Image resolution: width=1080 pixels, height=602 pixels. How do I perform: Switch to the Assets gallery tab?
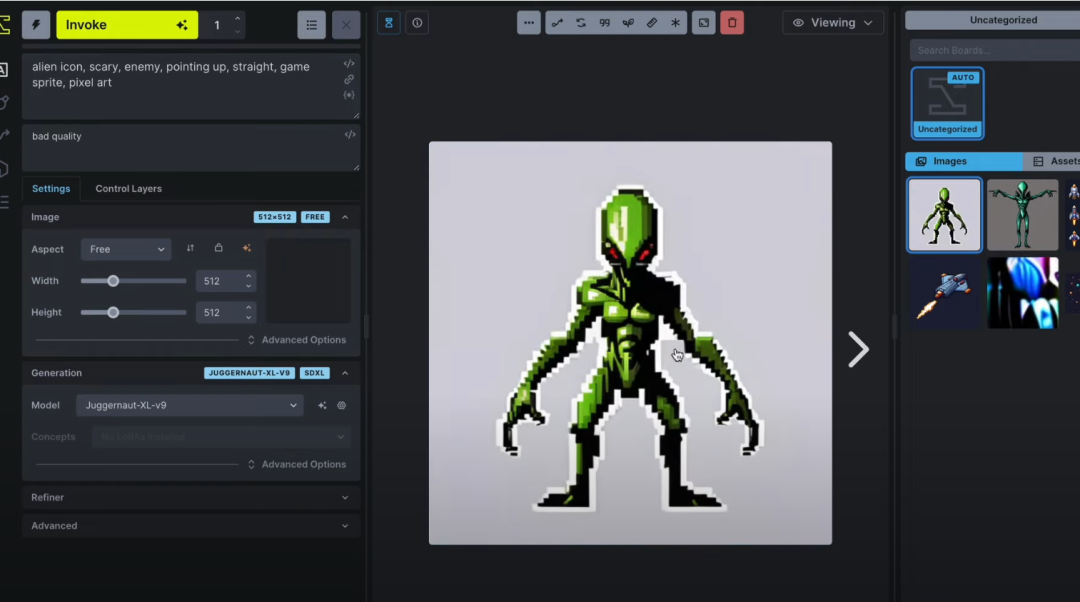pyautogui.click(x=1055, y=161)
